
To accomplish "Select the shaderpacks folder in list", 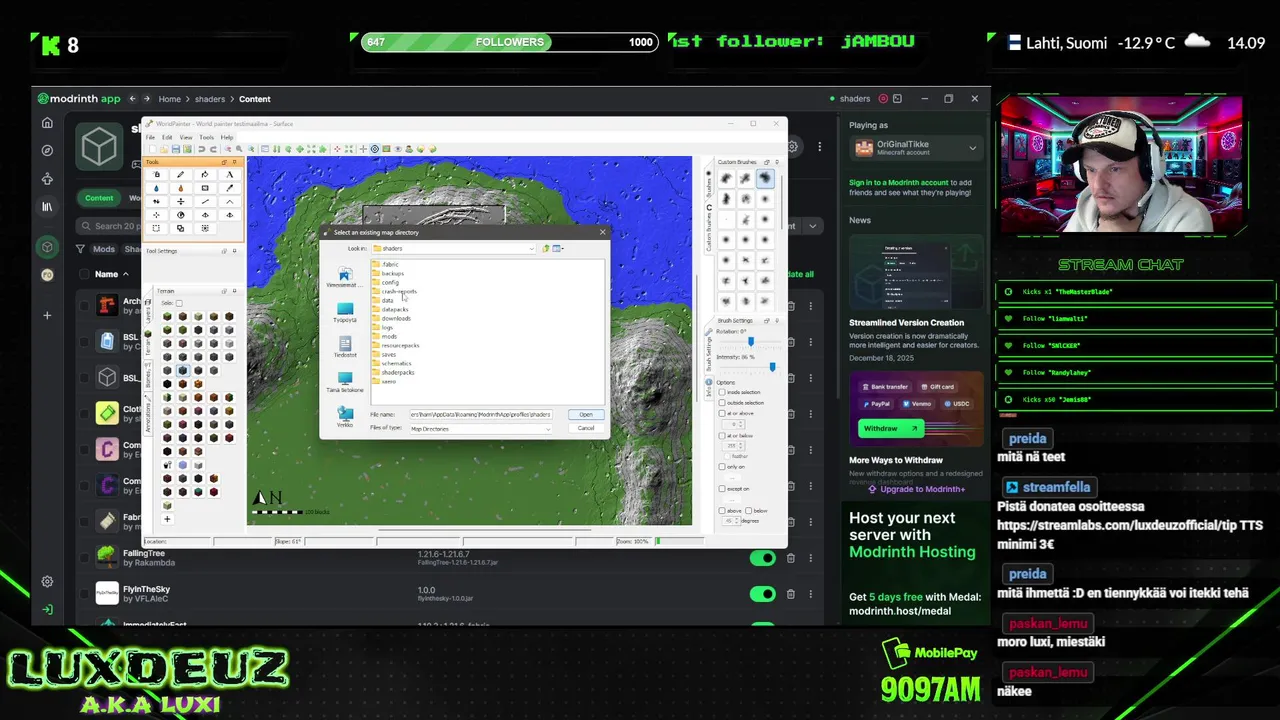I will click(x=393, y=372).
